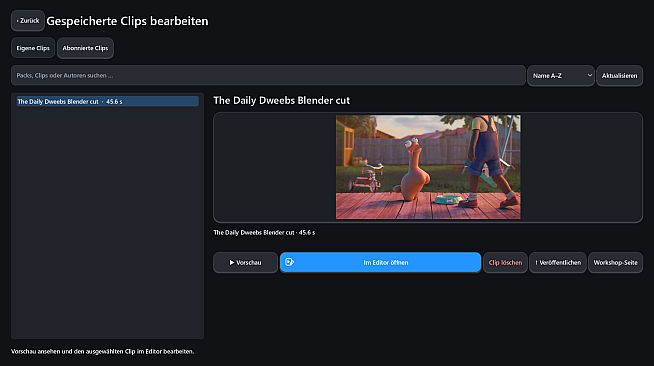This screenshot has width=654, height=366.
Task: Click the editor icon on the blue button
Action: tap(289, 262)
